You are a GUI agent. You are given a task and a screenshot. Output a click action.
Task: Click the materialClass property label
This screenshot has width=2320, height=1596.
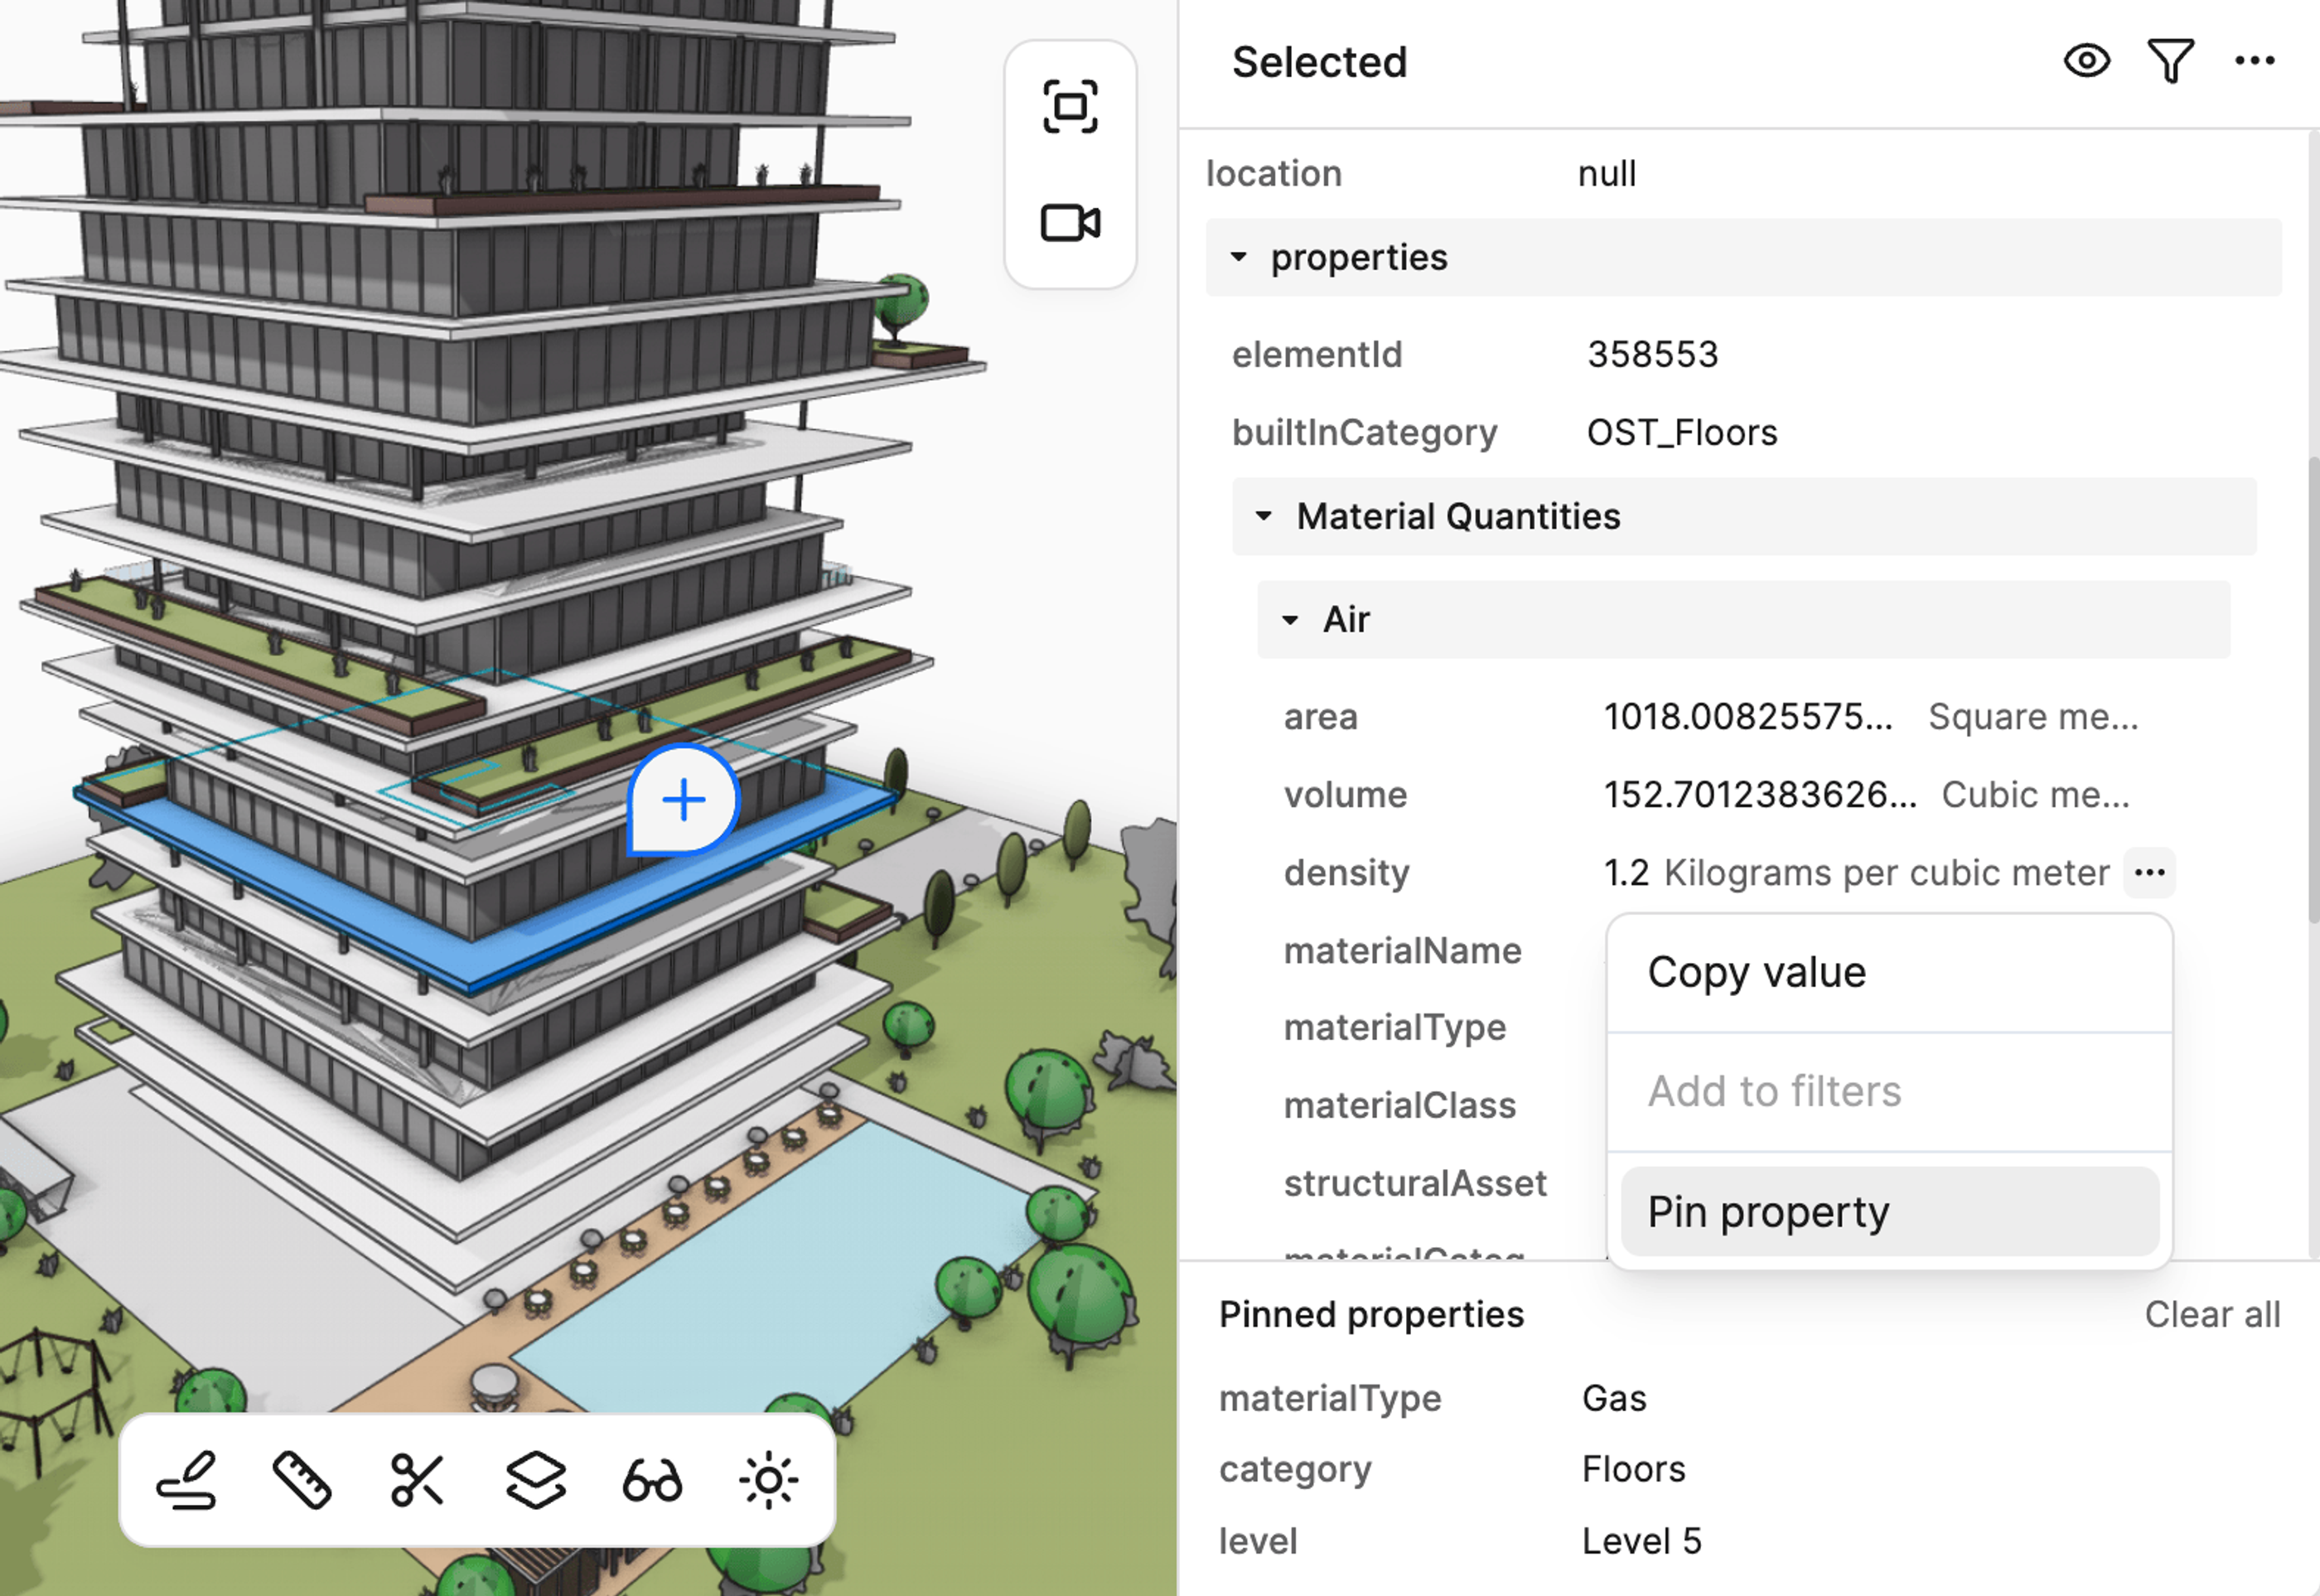point(1399,1105)
